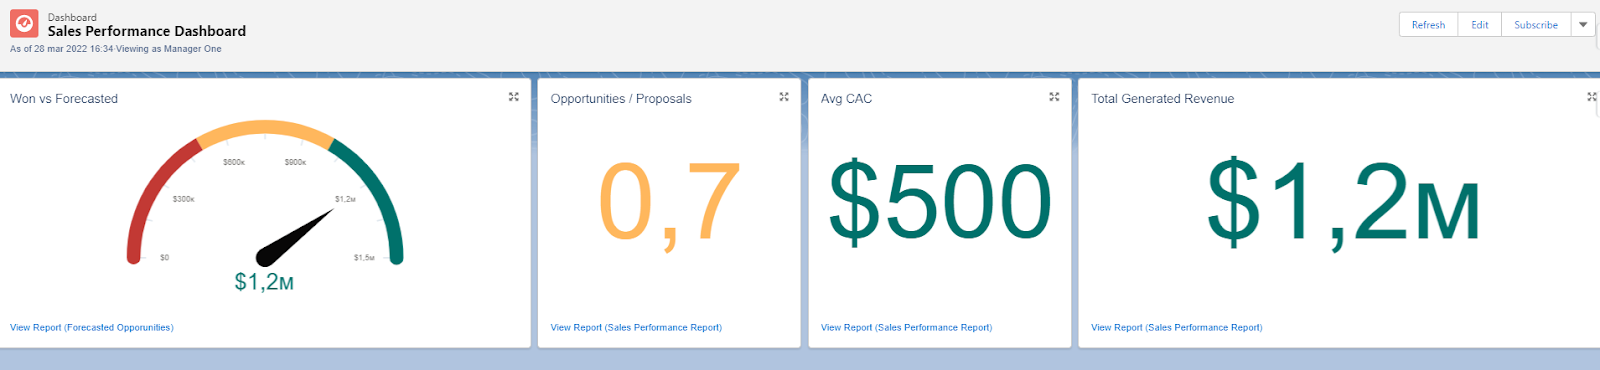Click the $300k gauge label
1600x370 pixels.
pos(183,199)
